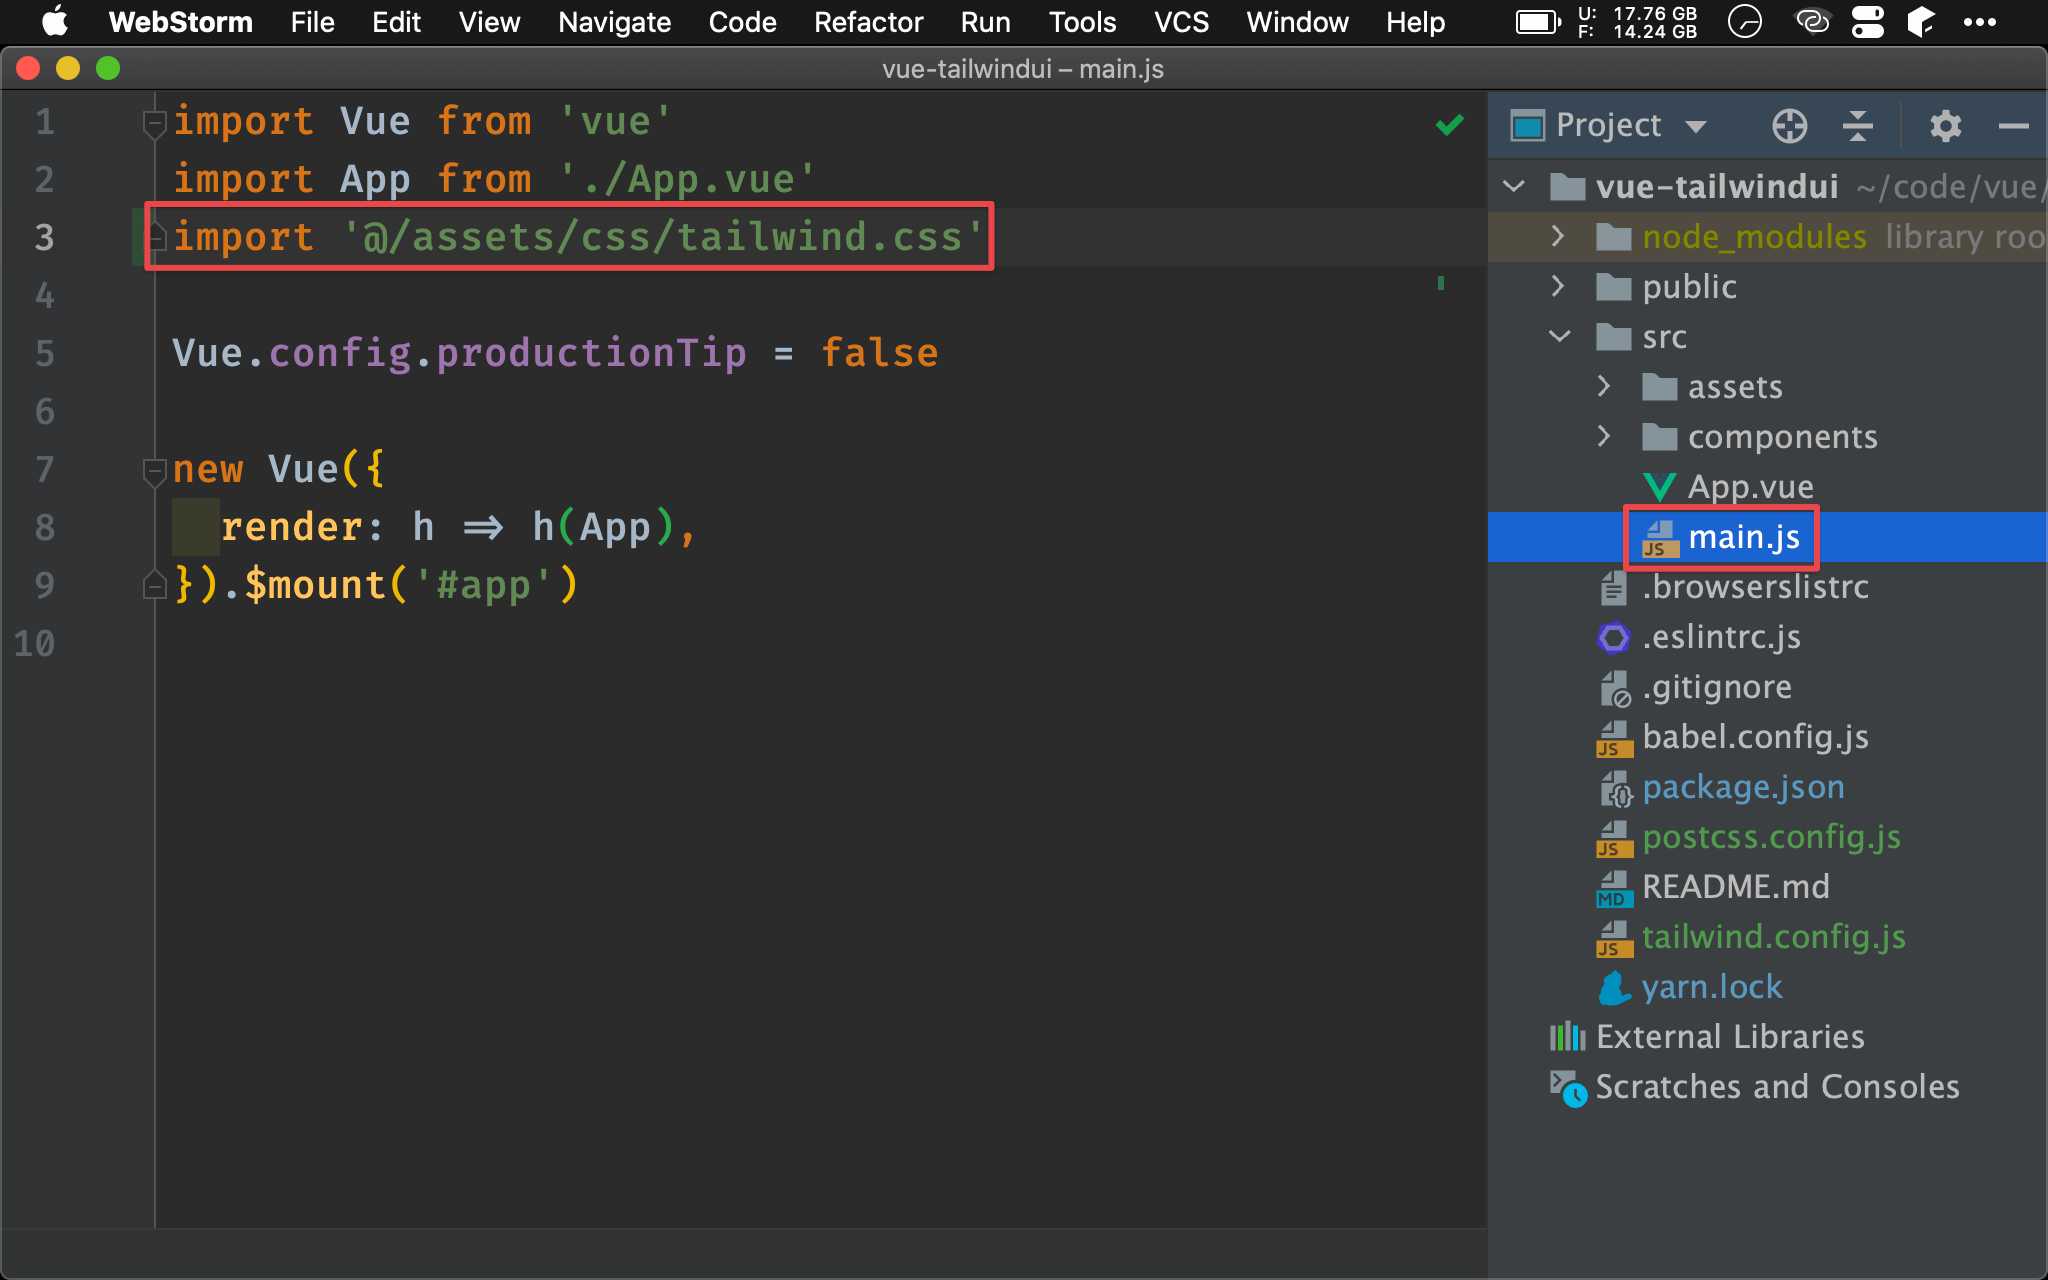Hide the Project panel with the minus icon

(2013, 126)
